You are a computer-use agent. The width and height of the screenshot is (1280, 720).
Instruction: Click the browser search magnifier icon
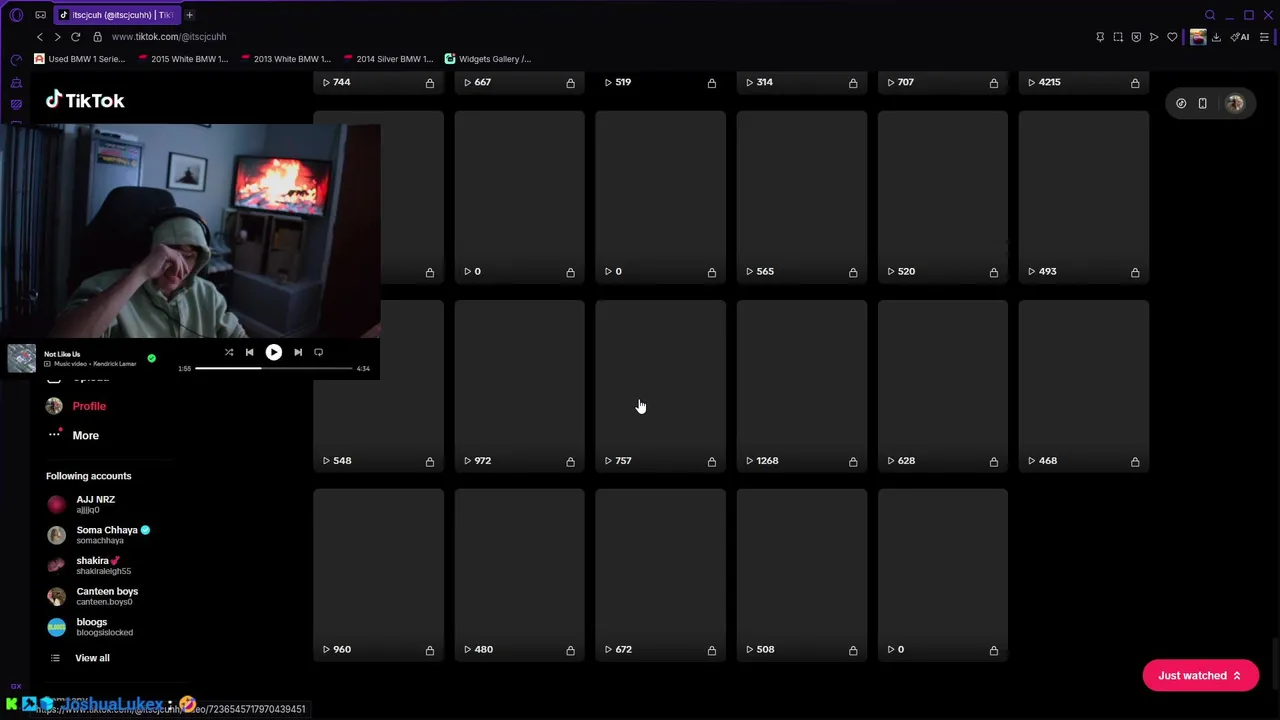(x=1210, y=15)
